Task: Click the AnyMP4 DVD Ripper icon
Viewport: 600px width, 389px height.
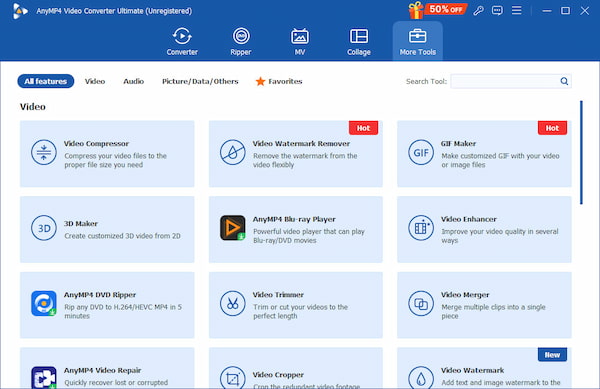Action: [44, 303]
